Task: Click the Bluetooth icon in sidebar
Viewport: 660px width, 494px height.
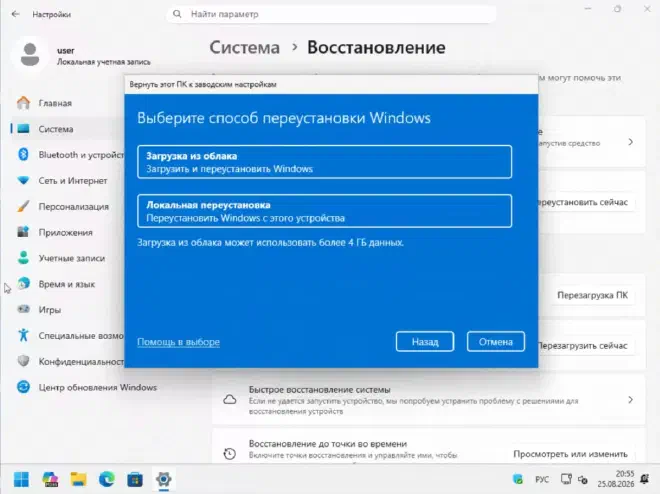Action: [x=24, y=154]
